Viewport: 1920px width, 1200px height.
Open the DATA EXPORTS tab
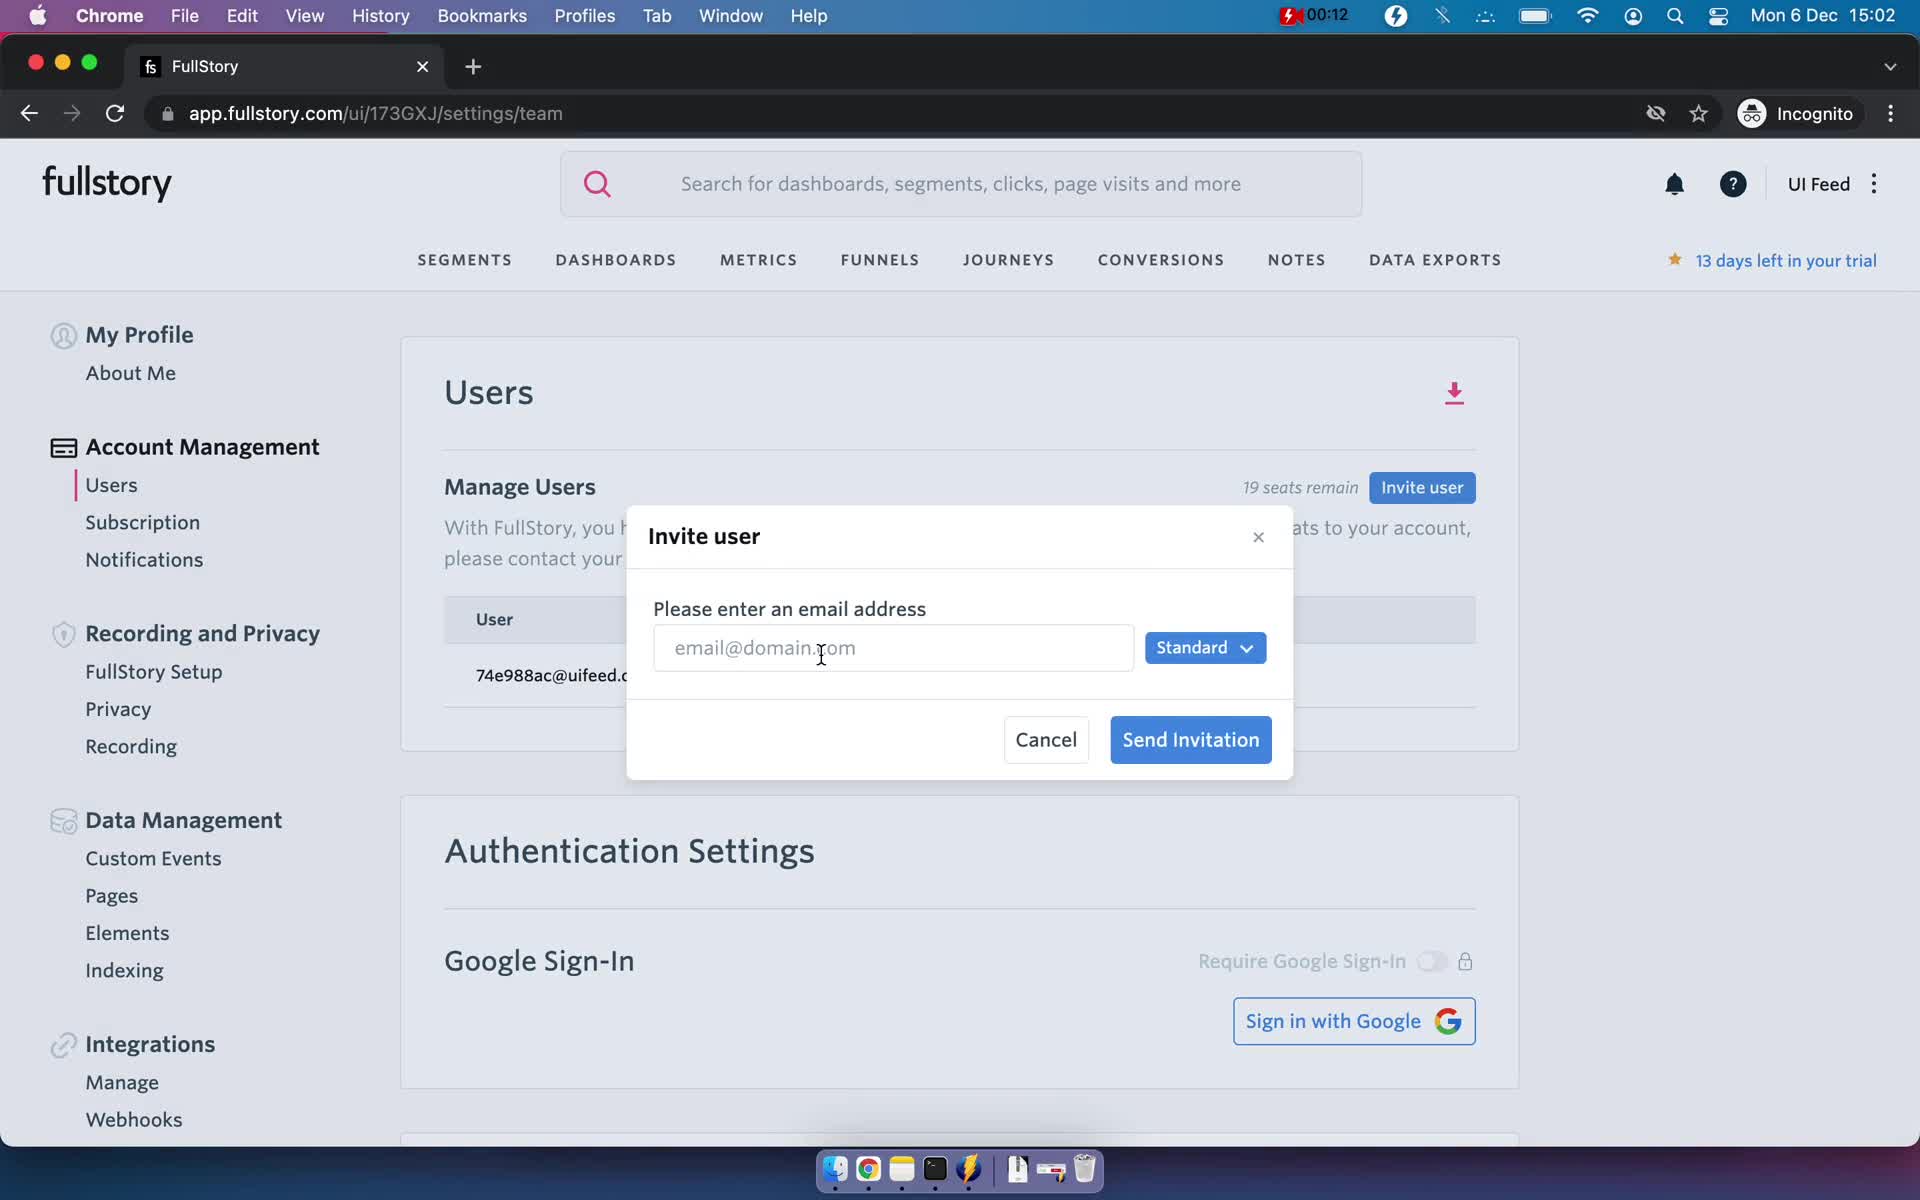(x=1435, y=260)
